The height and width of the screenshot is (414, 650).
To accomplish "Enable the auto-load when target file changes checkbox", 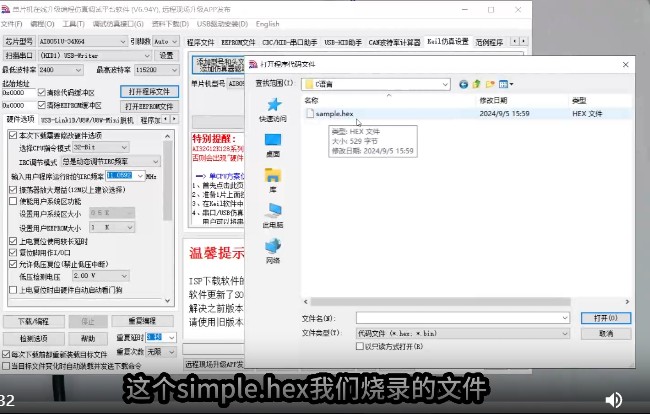I will click(6, 366).
